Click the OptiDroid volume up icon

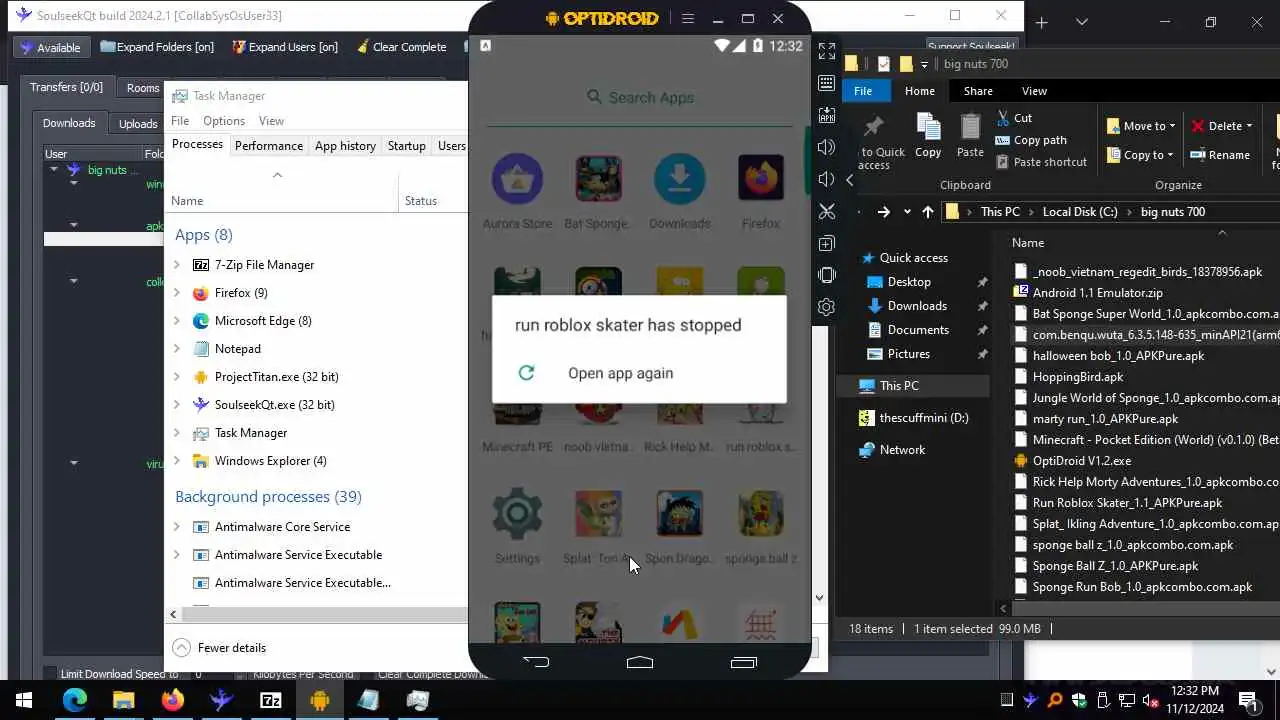pos(826,147)
